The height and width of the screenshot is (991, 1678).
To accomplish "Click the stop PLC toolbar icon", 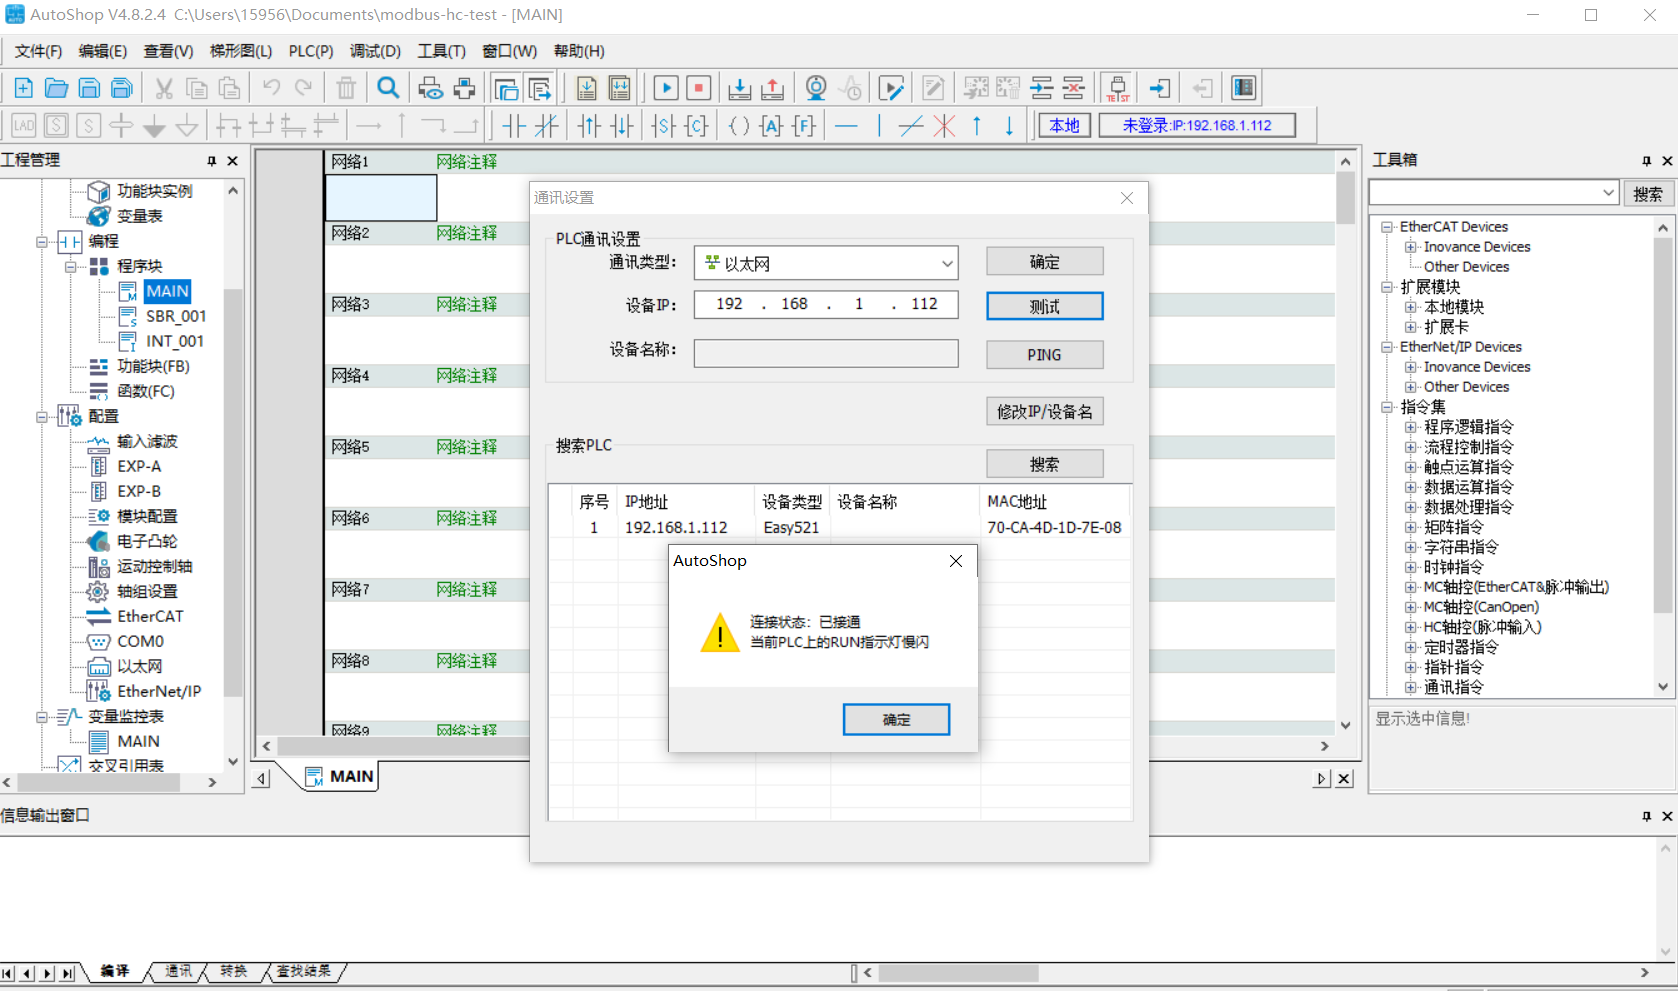I will pyautogui.click(x=699, y=88).
